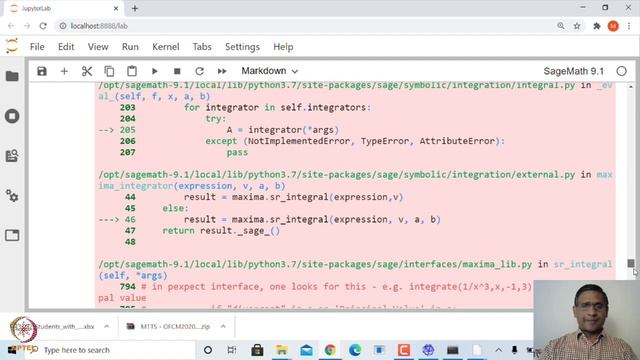Click the zoom magnifier icon in address bar

[561, 26]
